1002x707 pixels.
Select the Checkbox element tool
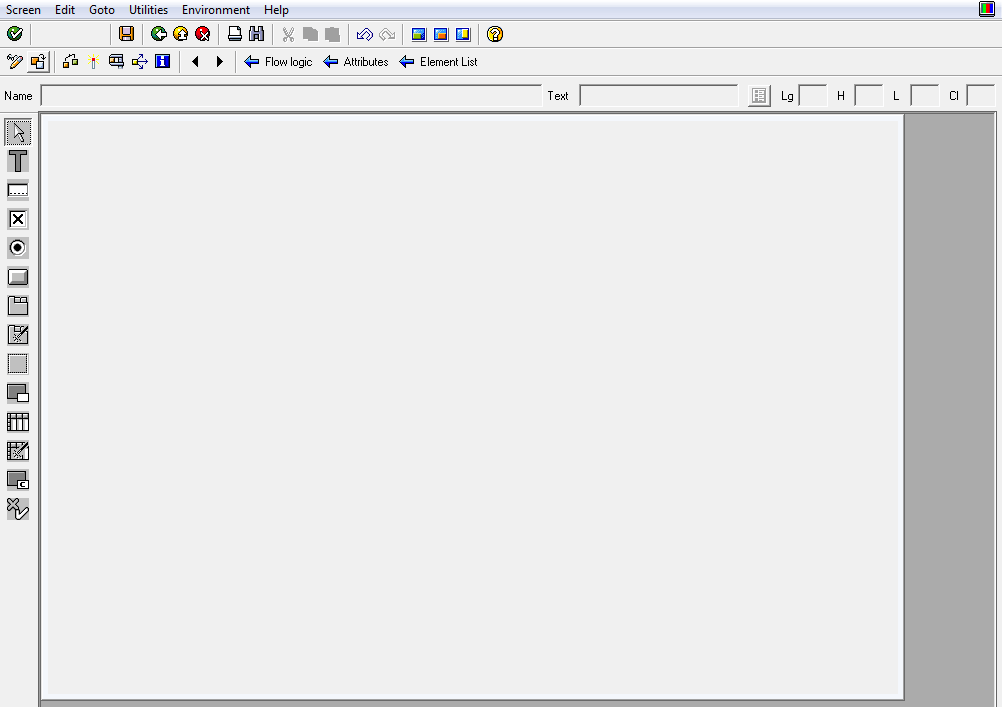point(18,219)
